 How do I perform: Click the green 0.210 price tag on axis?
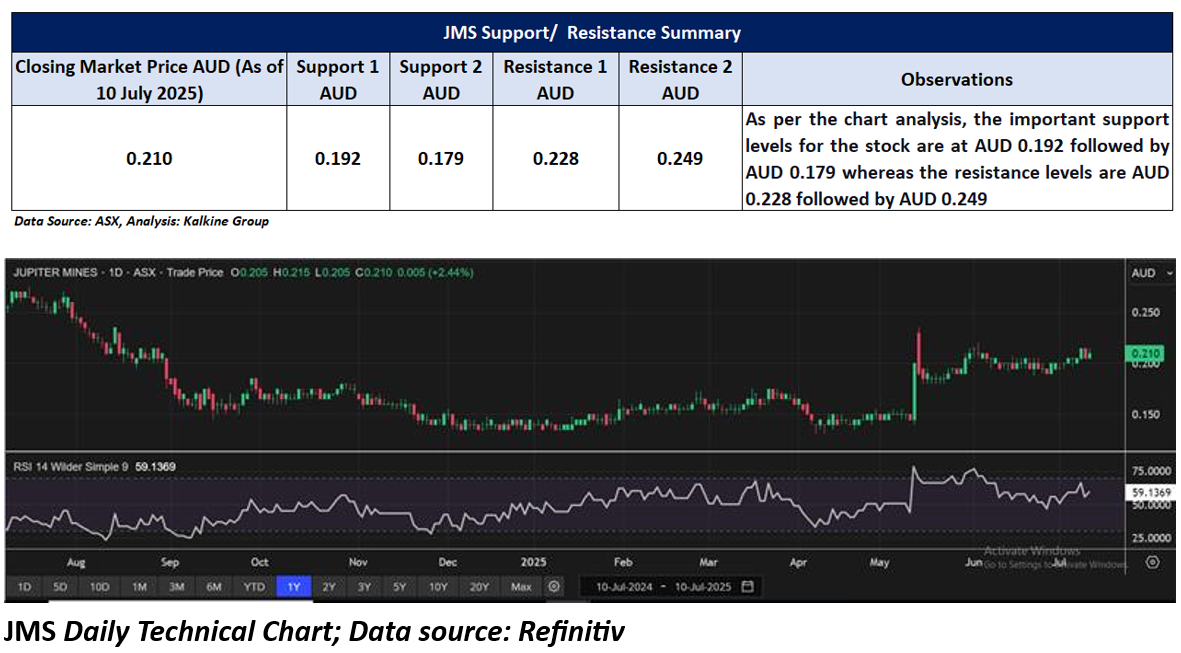point(1145,353)
